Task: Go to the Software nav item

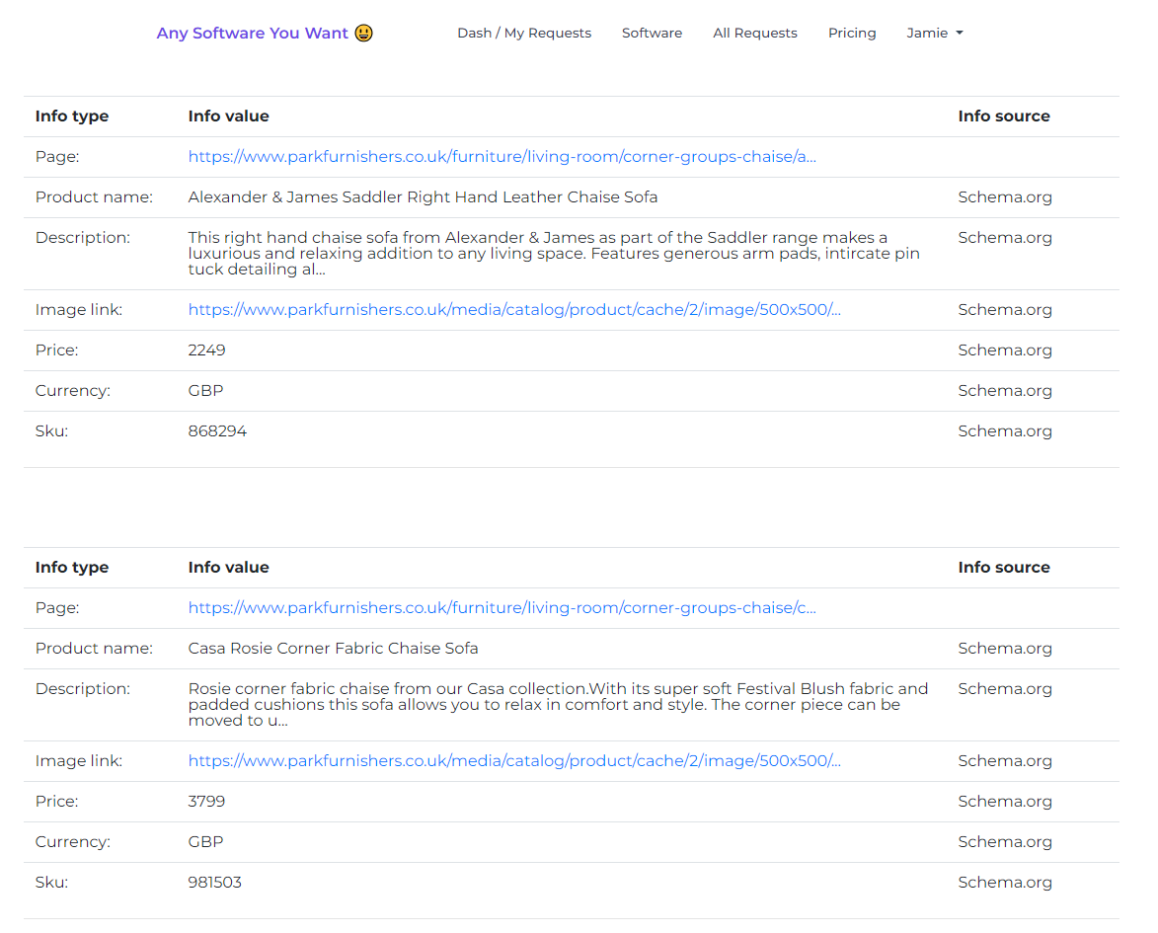Action: pos(652,33)
